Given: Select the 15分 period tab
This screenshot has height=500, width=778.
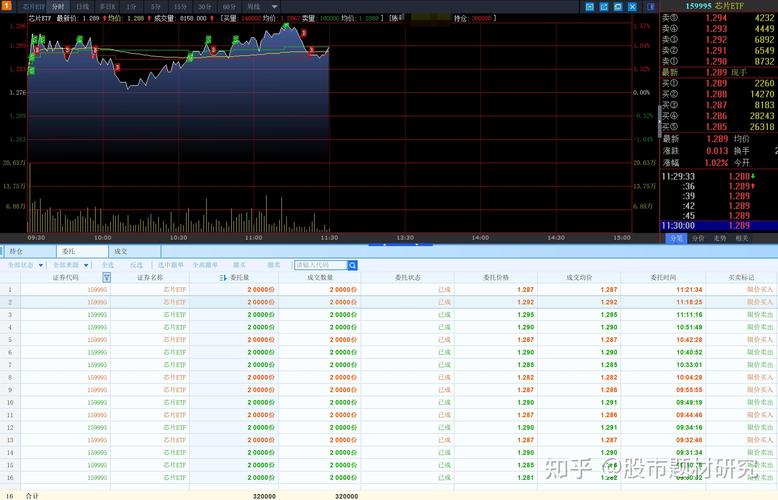Looking at the screenshot, I should [x=180, y=6].
